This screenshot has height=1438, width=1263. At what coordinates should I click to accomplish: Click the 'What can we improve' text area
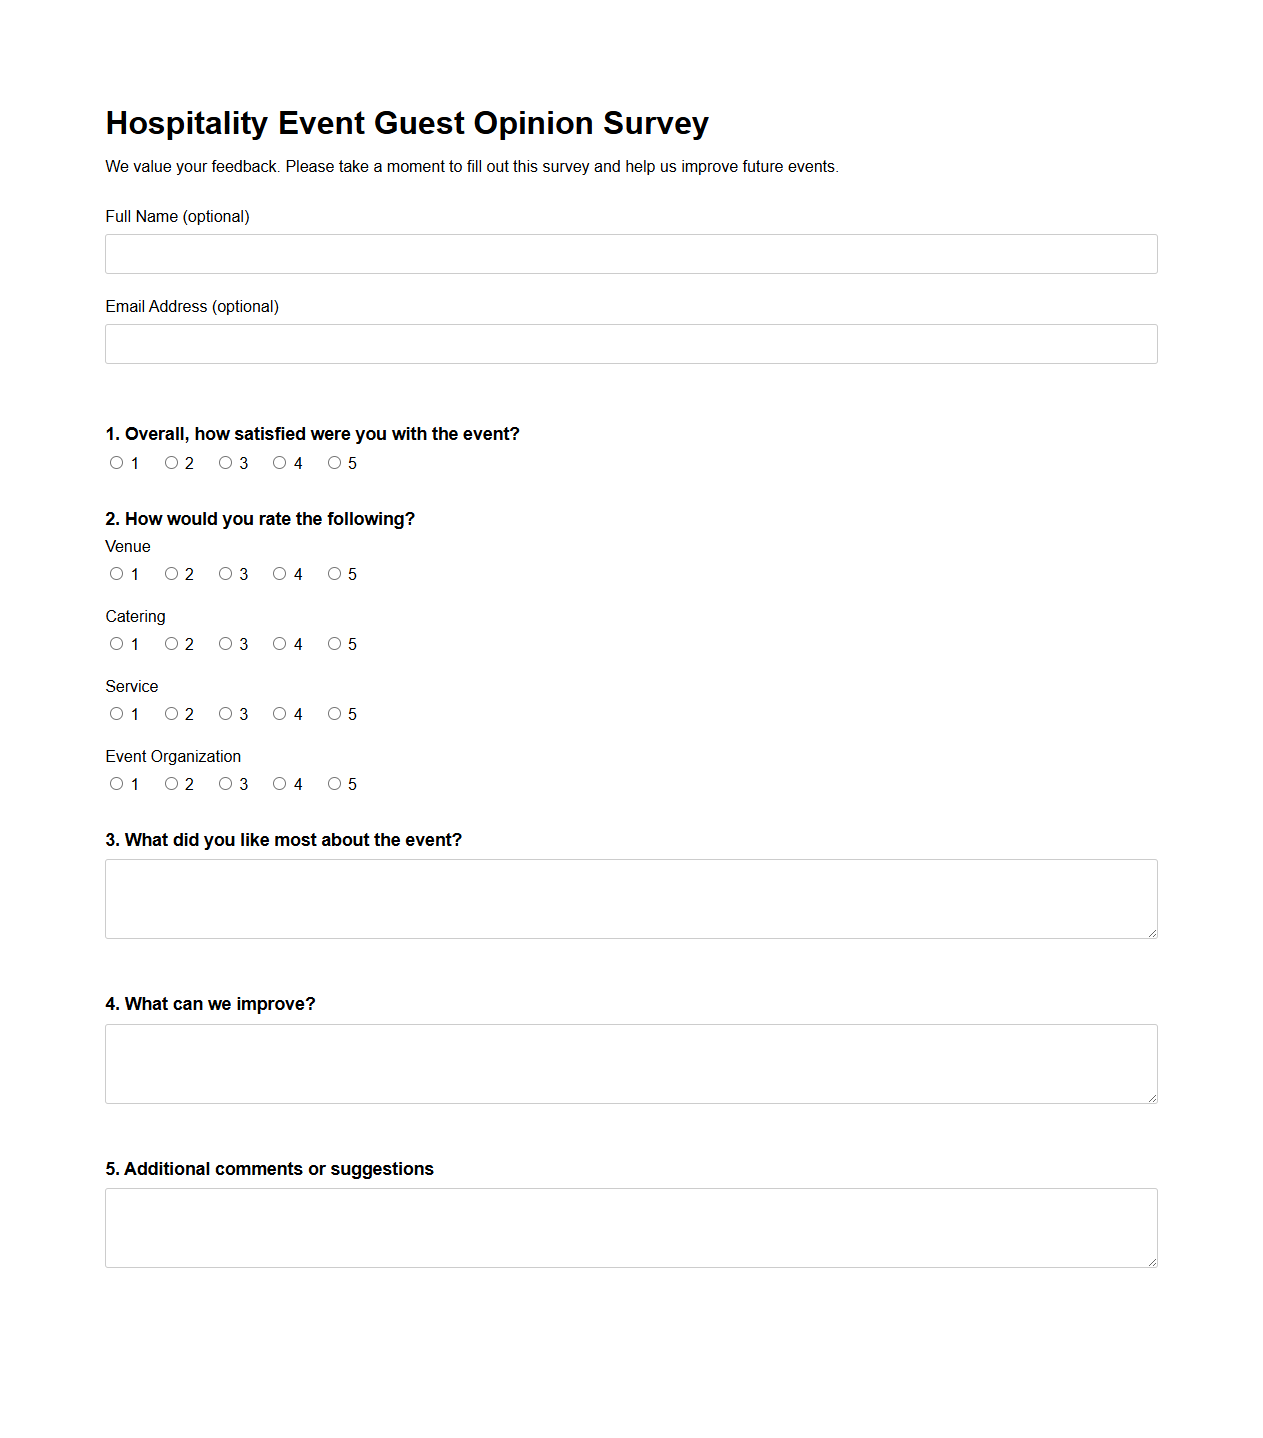click(x=630, y=1062)
